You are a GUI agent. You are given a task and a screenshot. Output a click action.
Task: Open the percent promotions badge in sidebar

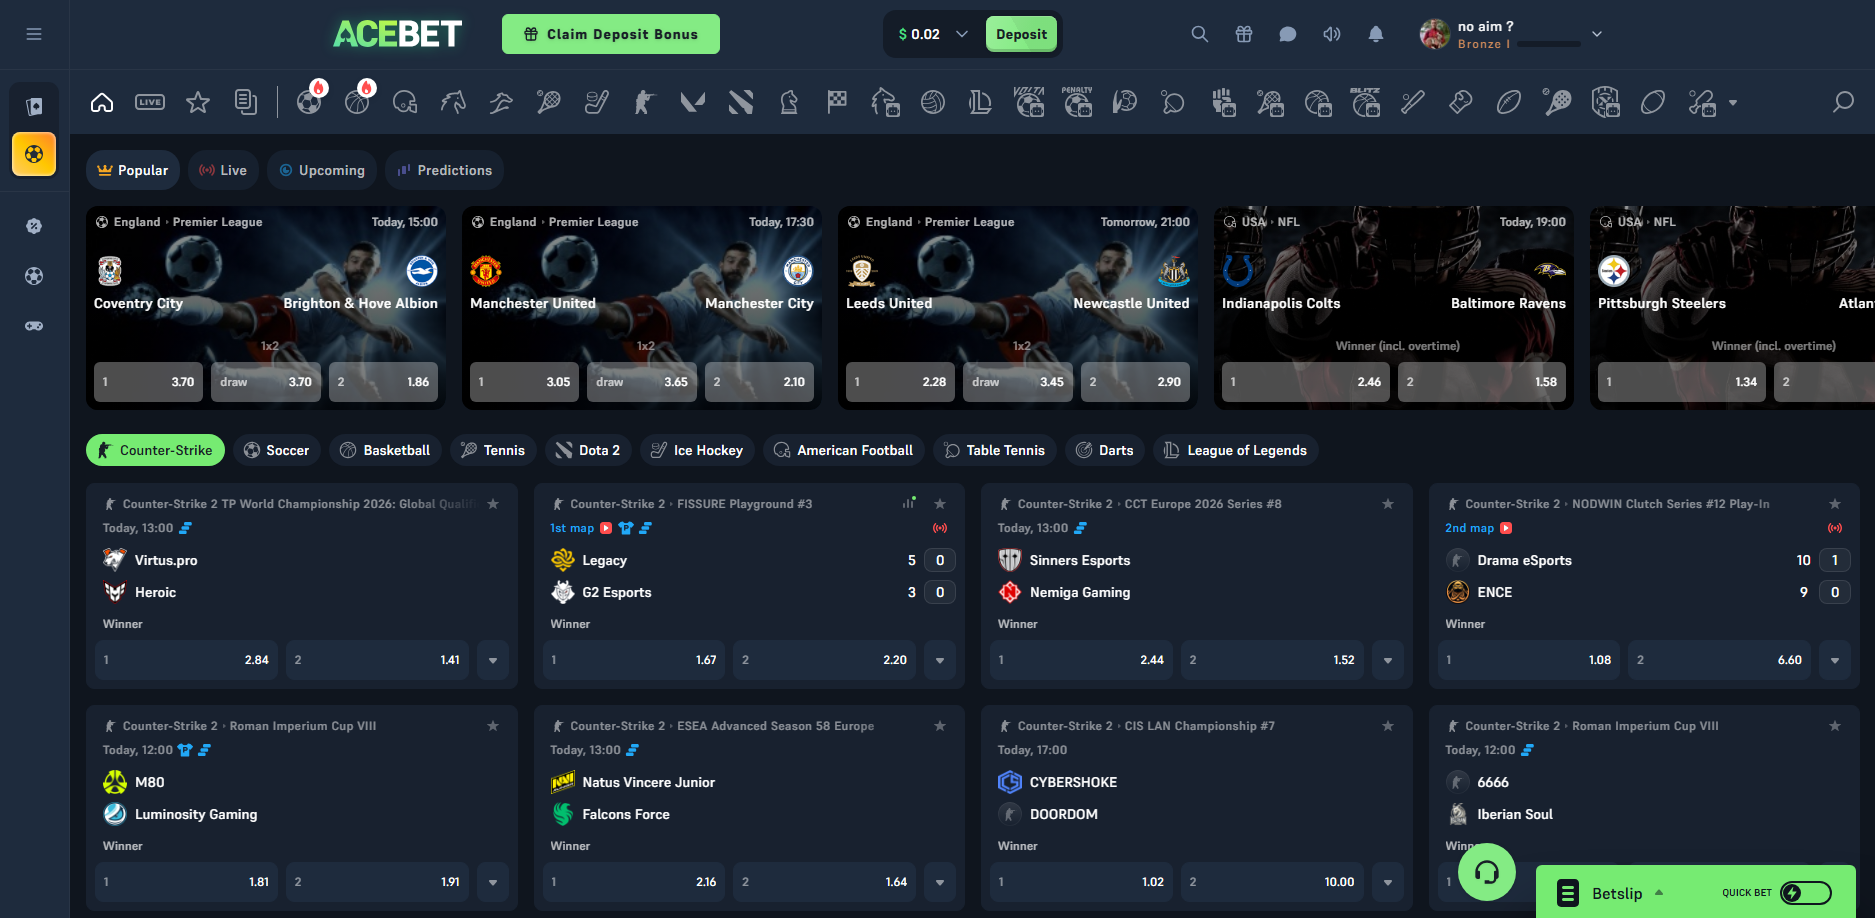(34, 226)
